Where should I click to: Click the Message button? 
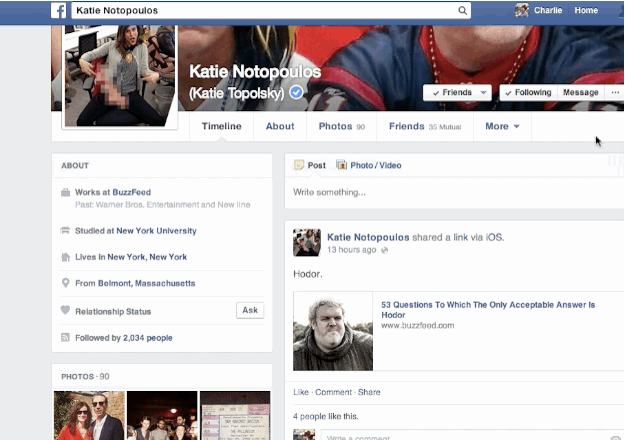point(581,92)
